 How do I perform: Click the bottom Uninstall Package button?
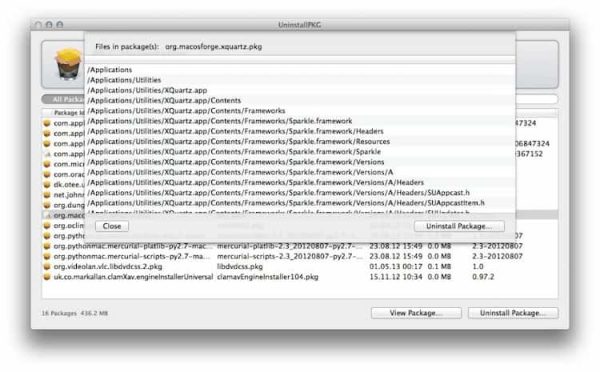513,313
